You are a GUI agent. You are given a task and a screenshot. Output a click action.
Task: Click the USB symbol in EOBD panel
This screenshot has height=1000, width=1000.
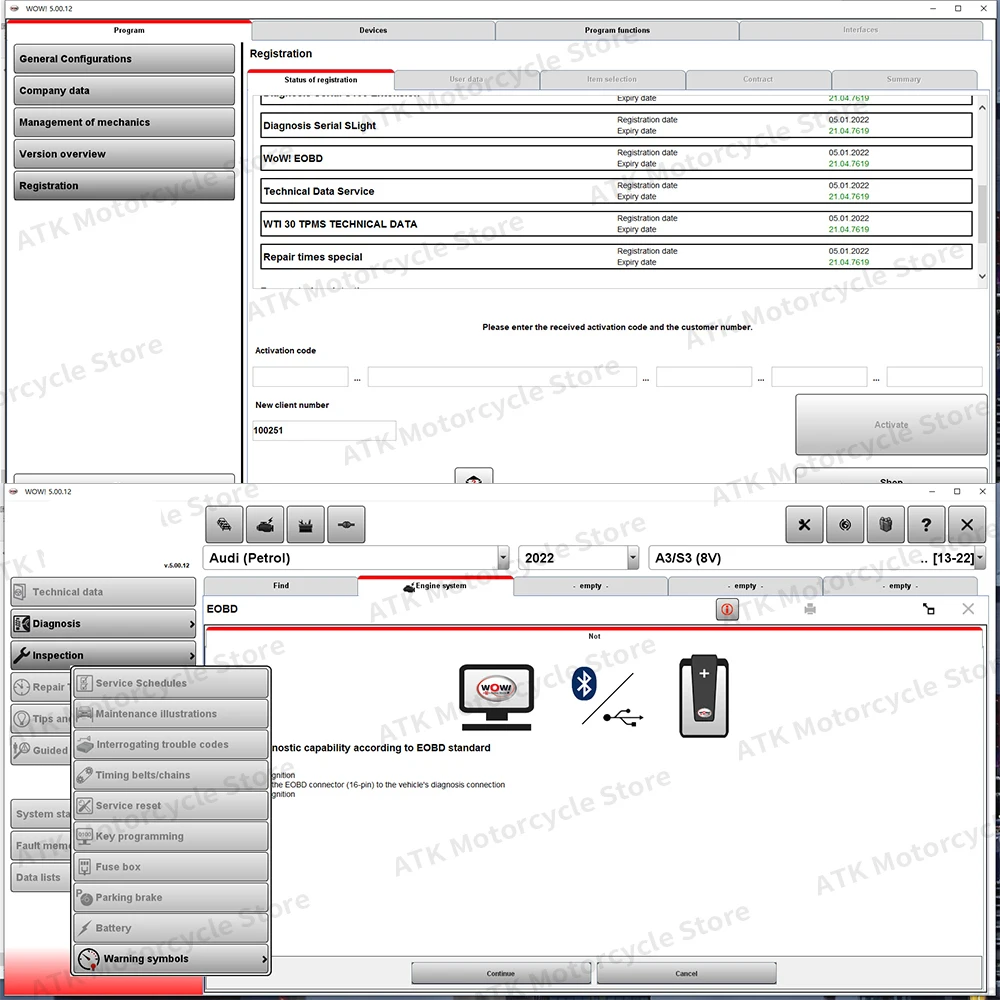tap(623, 717)
